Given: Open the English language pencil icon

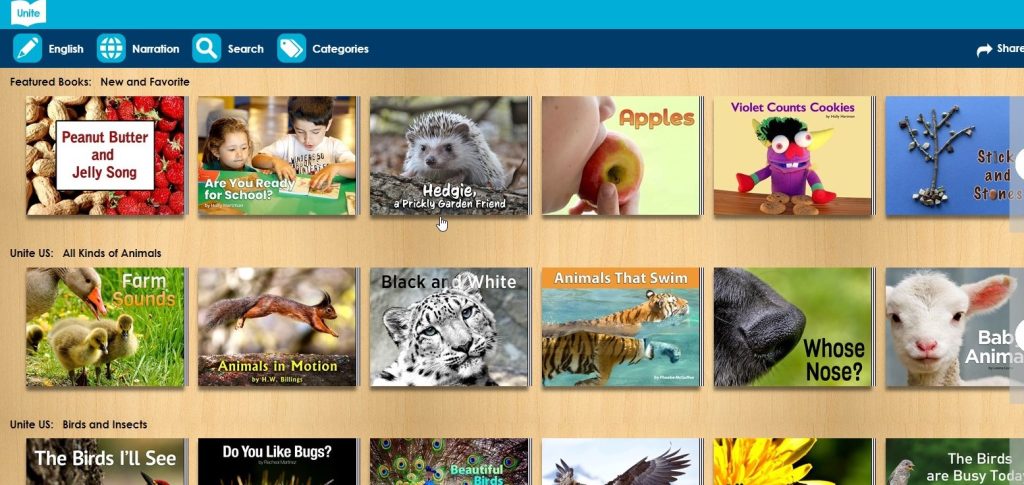Looking at the screenshot, I should point(27,48).
